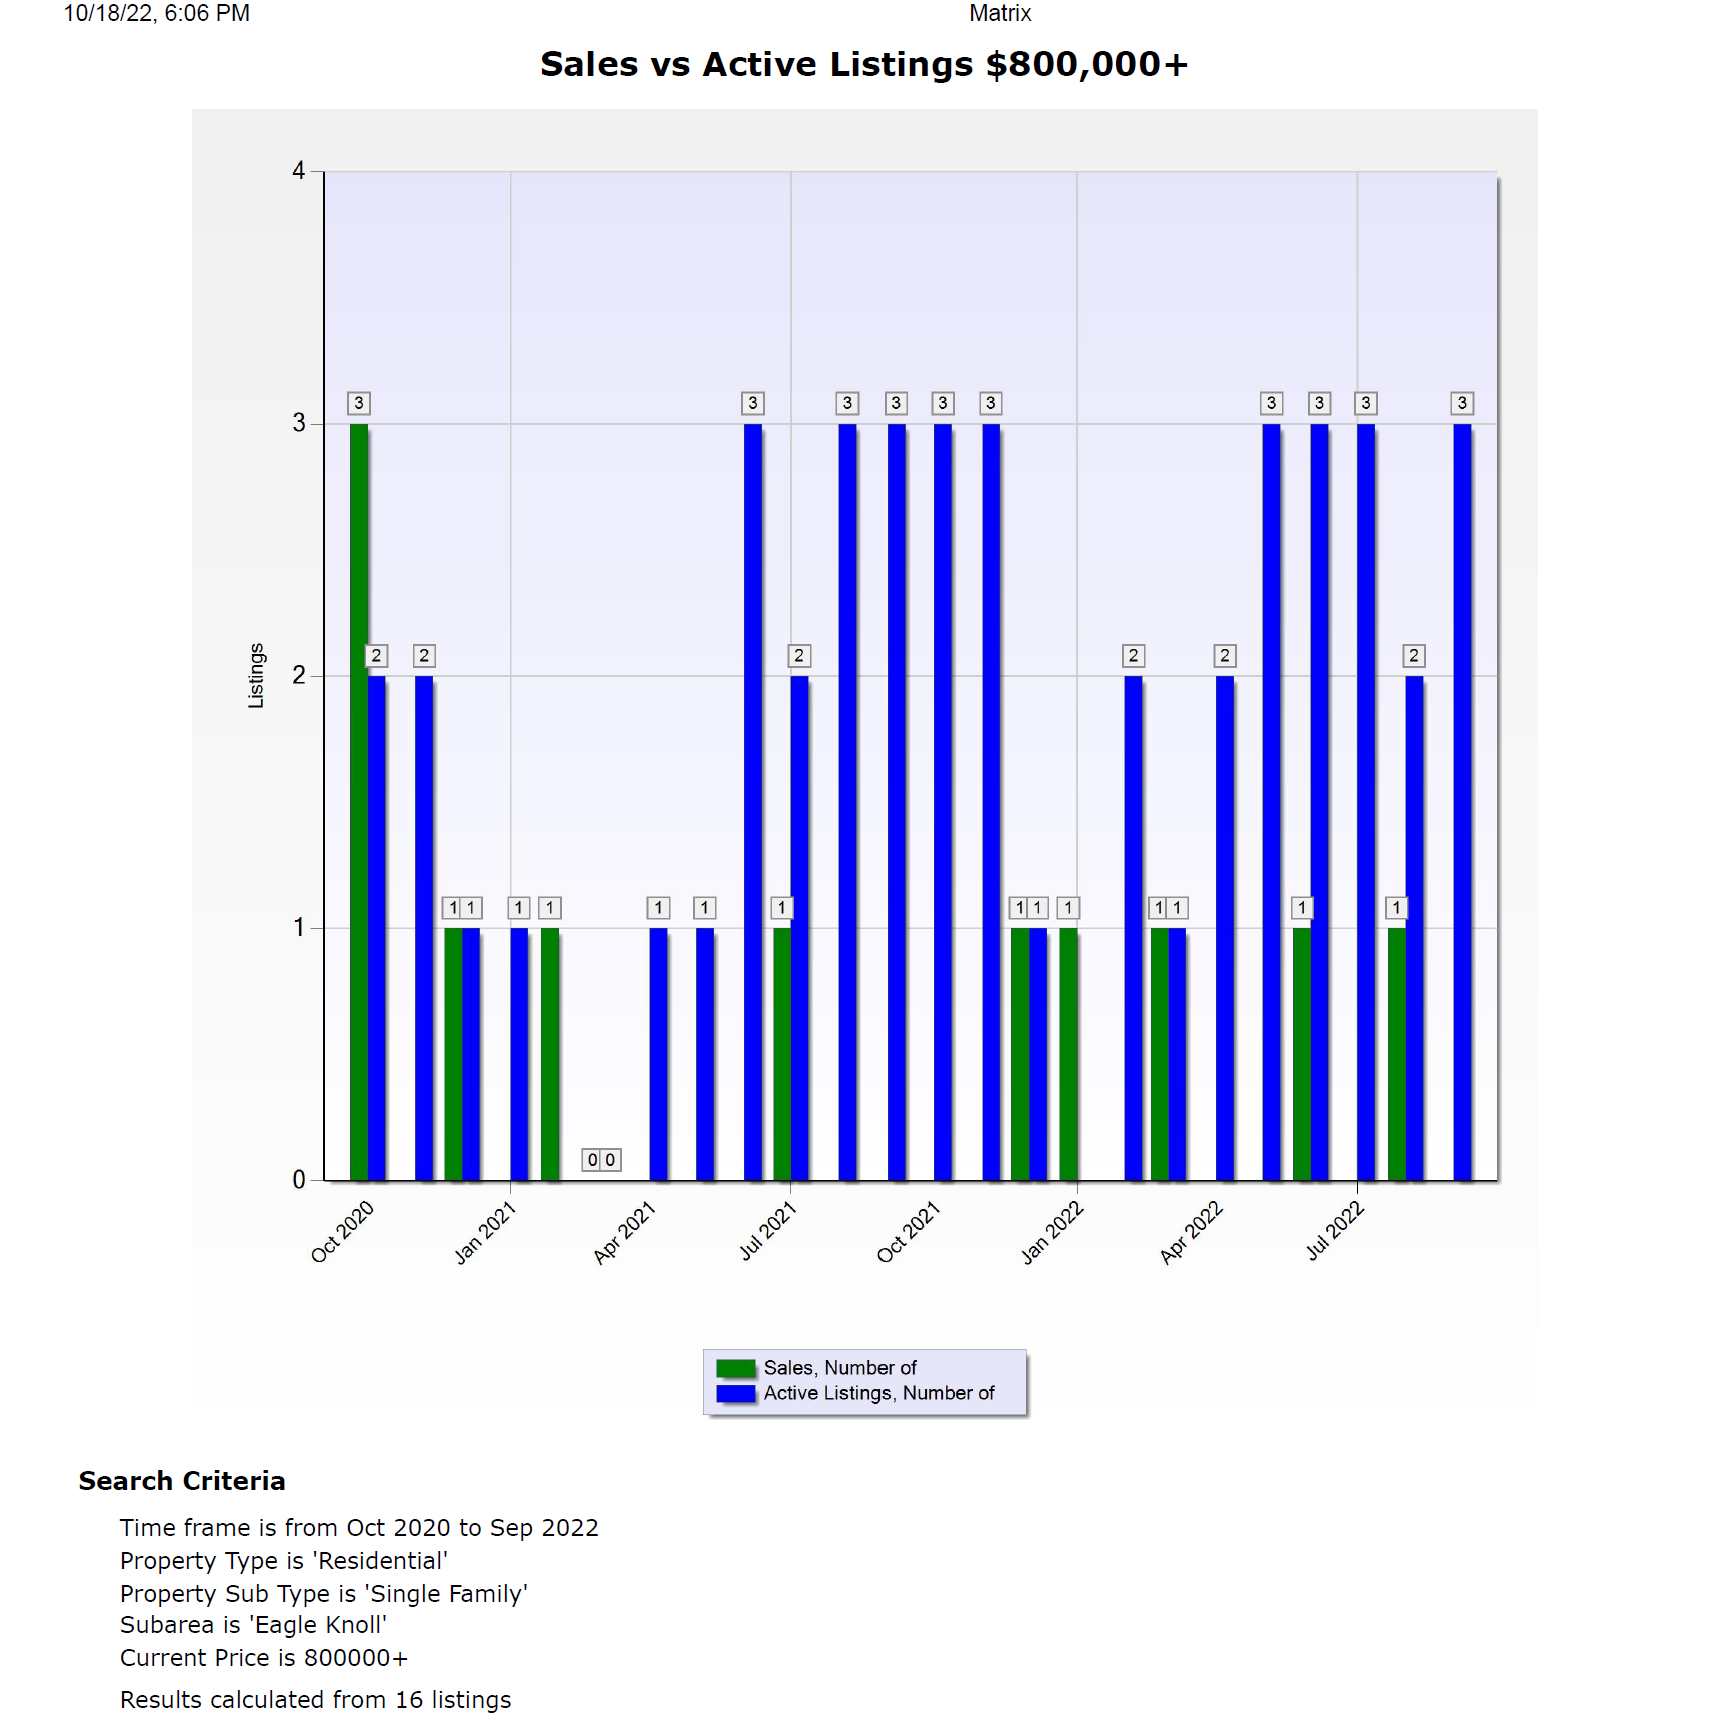Select "Property Type is 'Residential'" line
Viewport: 1733px width, 1735px height.
point(284,1561)
